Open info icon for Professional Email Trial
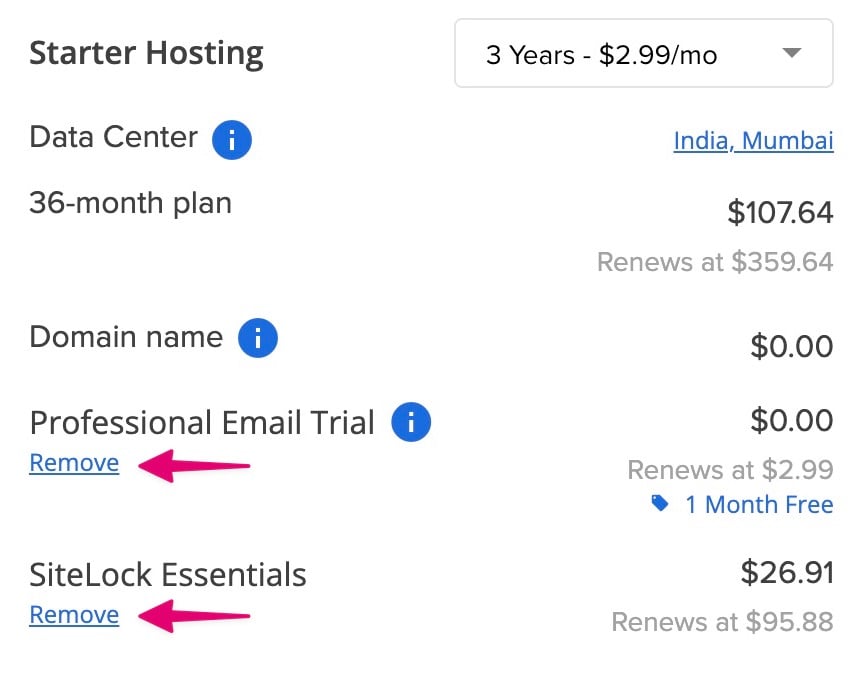Screen dimensions: 858x678 (411, 423)
